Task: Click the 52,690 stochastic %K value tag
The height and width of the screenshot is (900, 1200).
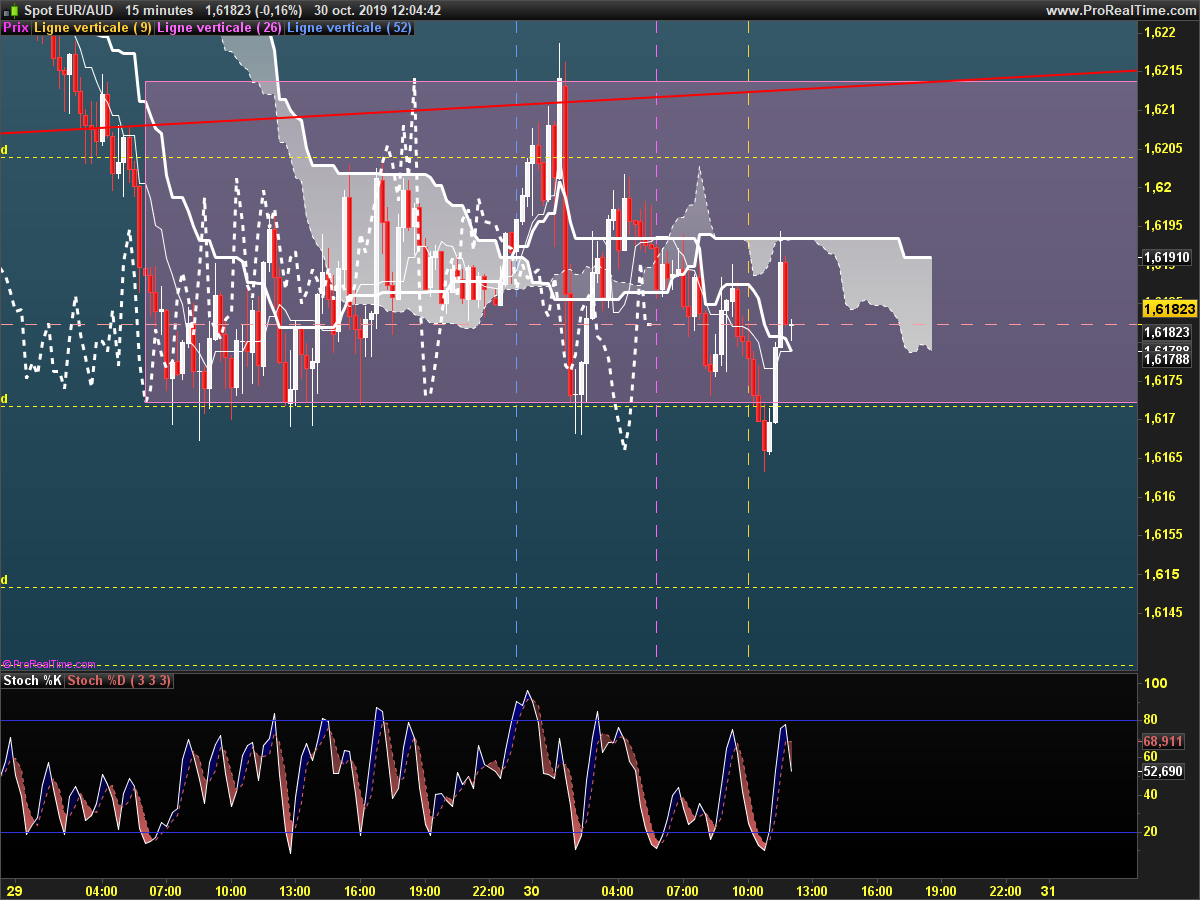Action: 1164,771
